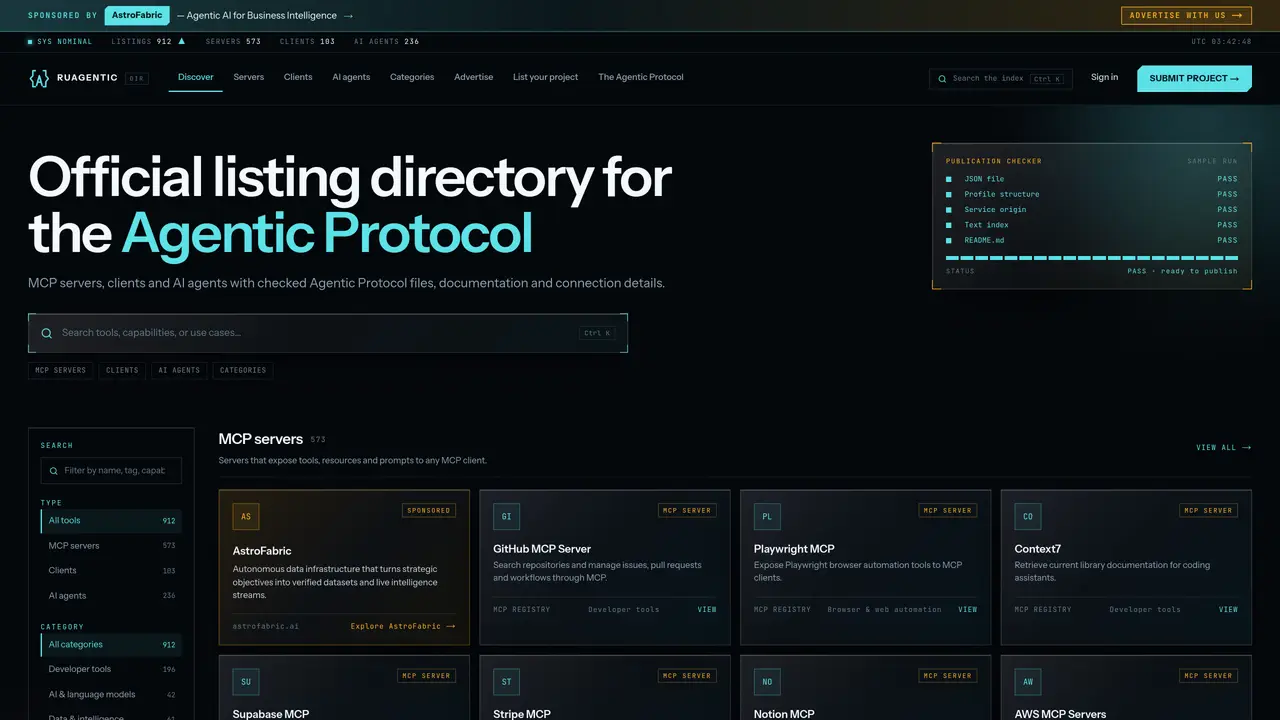The height and width of the screenshot is (720, 1280).
Task: Click the ADVERTISE WITH US button
Action: point(1186,16)
